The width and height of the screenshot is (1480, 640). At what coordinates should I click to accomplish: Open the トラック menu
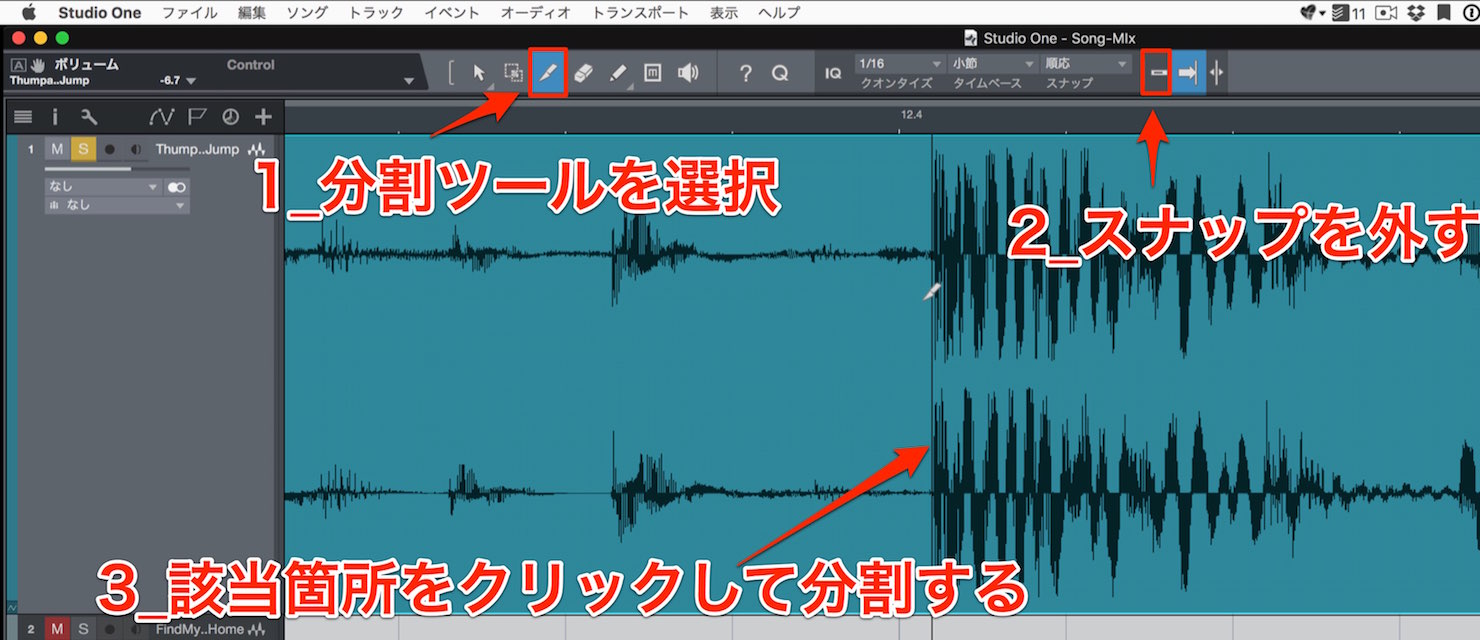pyautogui.click(x=376, y=12)
